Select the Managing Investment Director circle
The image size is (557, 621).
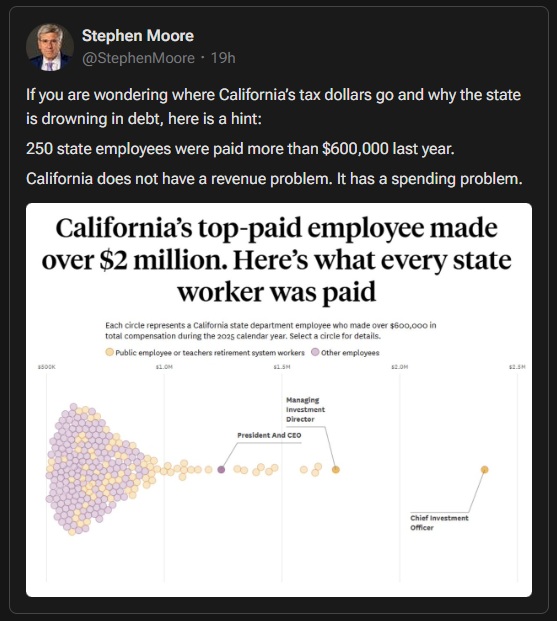pyautogui.click(x=336, y=469)
